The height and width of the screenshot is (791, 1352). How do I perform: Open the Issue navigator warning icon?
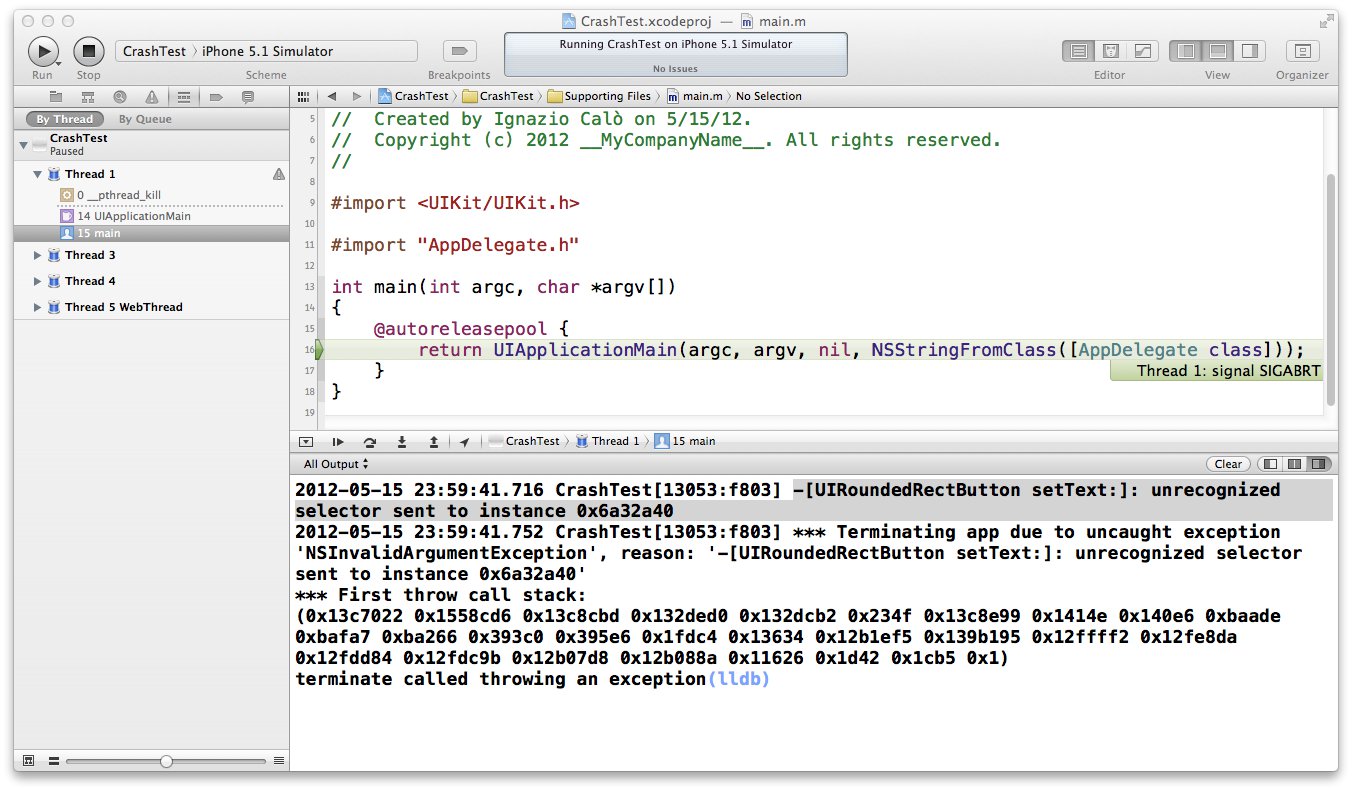point(151,97)
